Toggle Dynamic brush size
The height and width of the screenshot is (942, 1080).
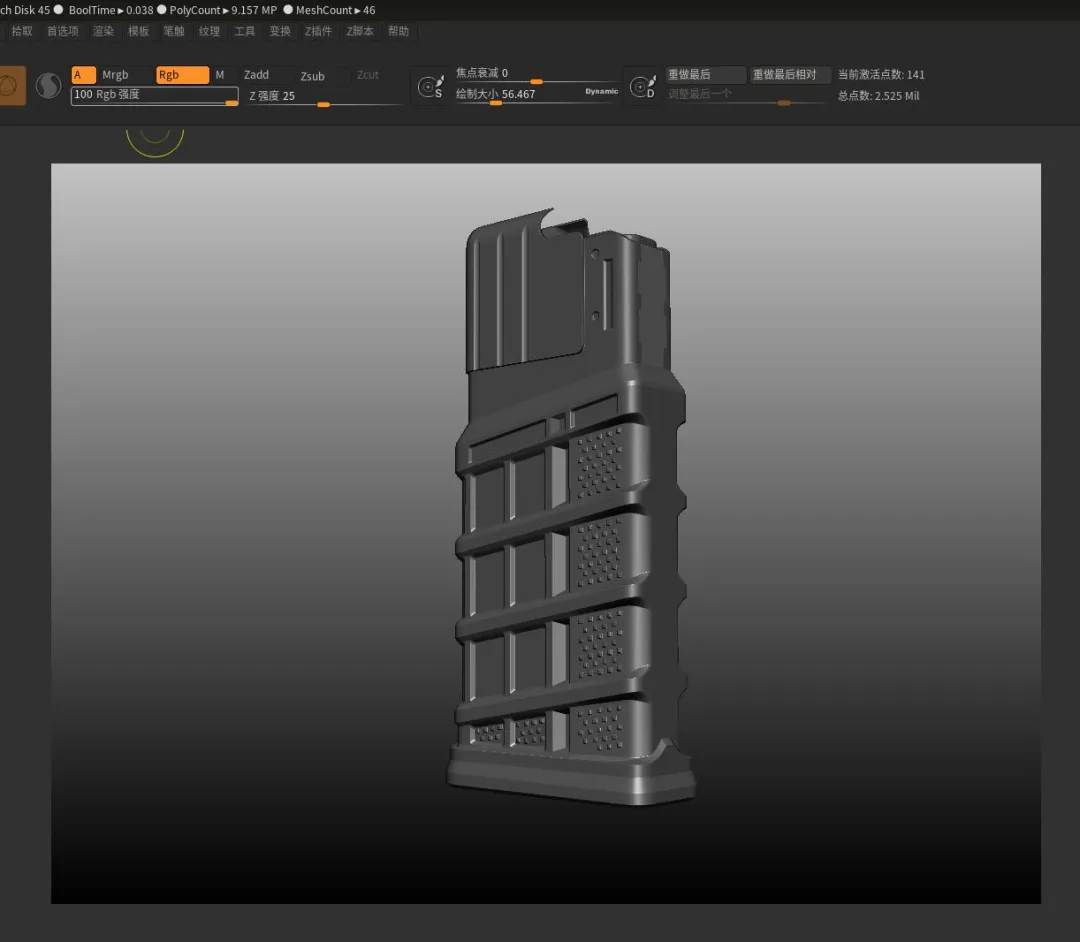point(601,91)
